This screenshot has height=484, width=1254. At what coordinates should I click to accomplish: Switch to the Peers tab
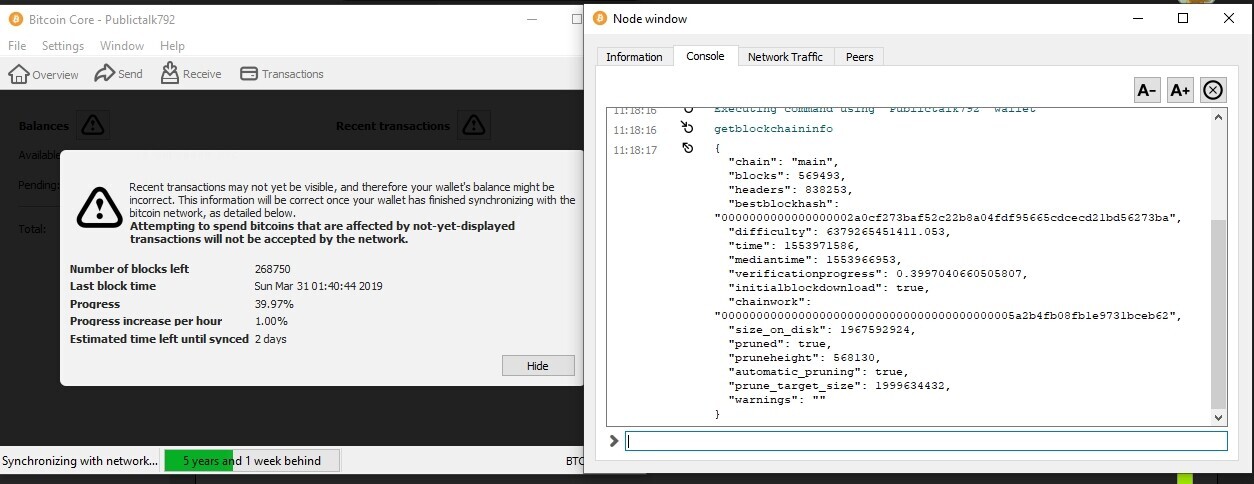(859, 57)
